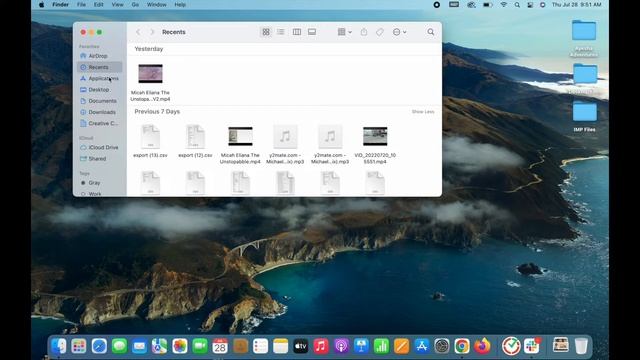Click the Wi-Fi icon in menu bar

(x=504, y=5)
